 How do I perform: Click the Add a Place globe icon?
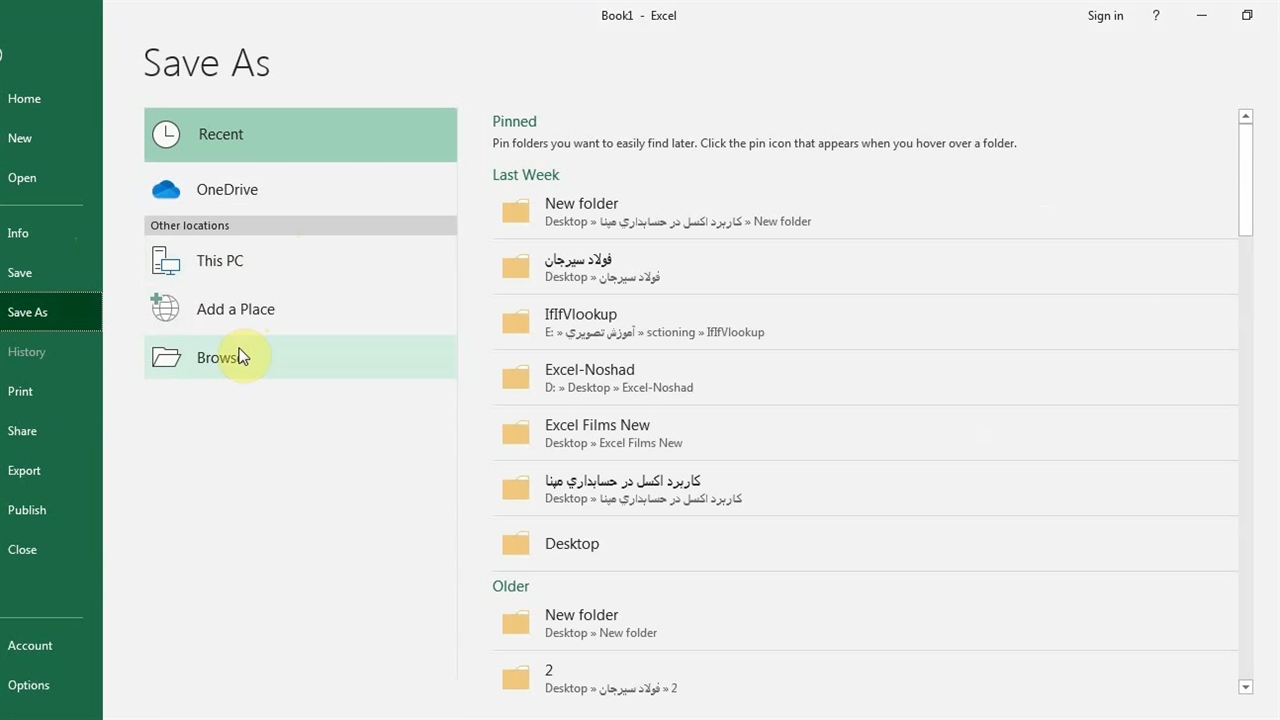coord(165,308)
